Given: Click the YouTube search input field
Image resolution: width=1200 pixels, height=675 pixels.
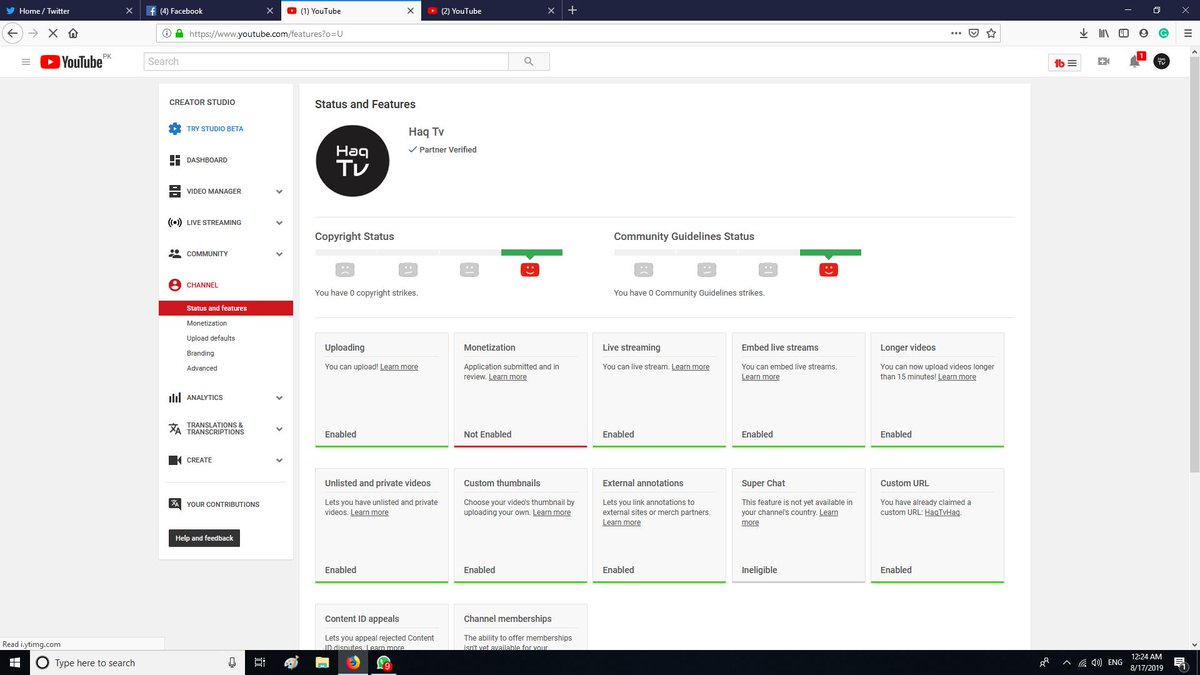Looking at the screenshot, I should point(326,62).
